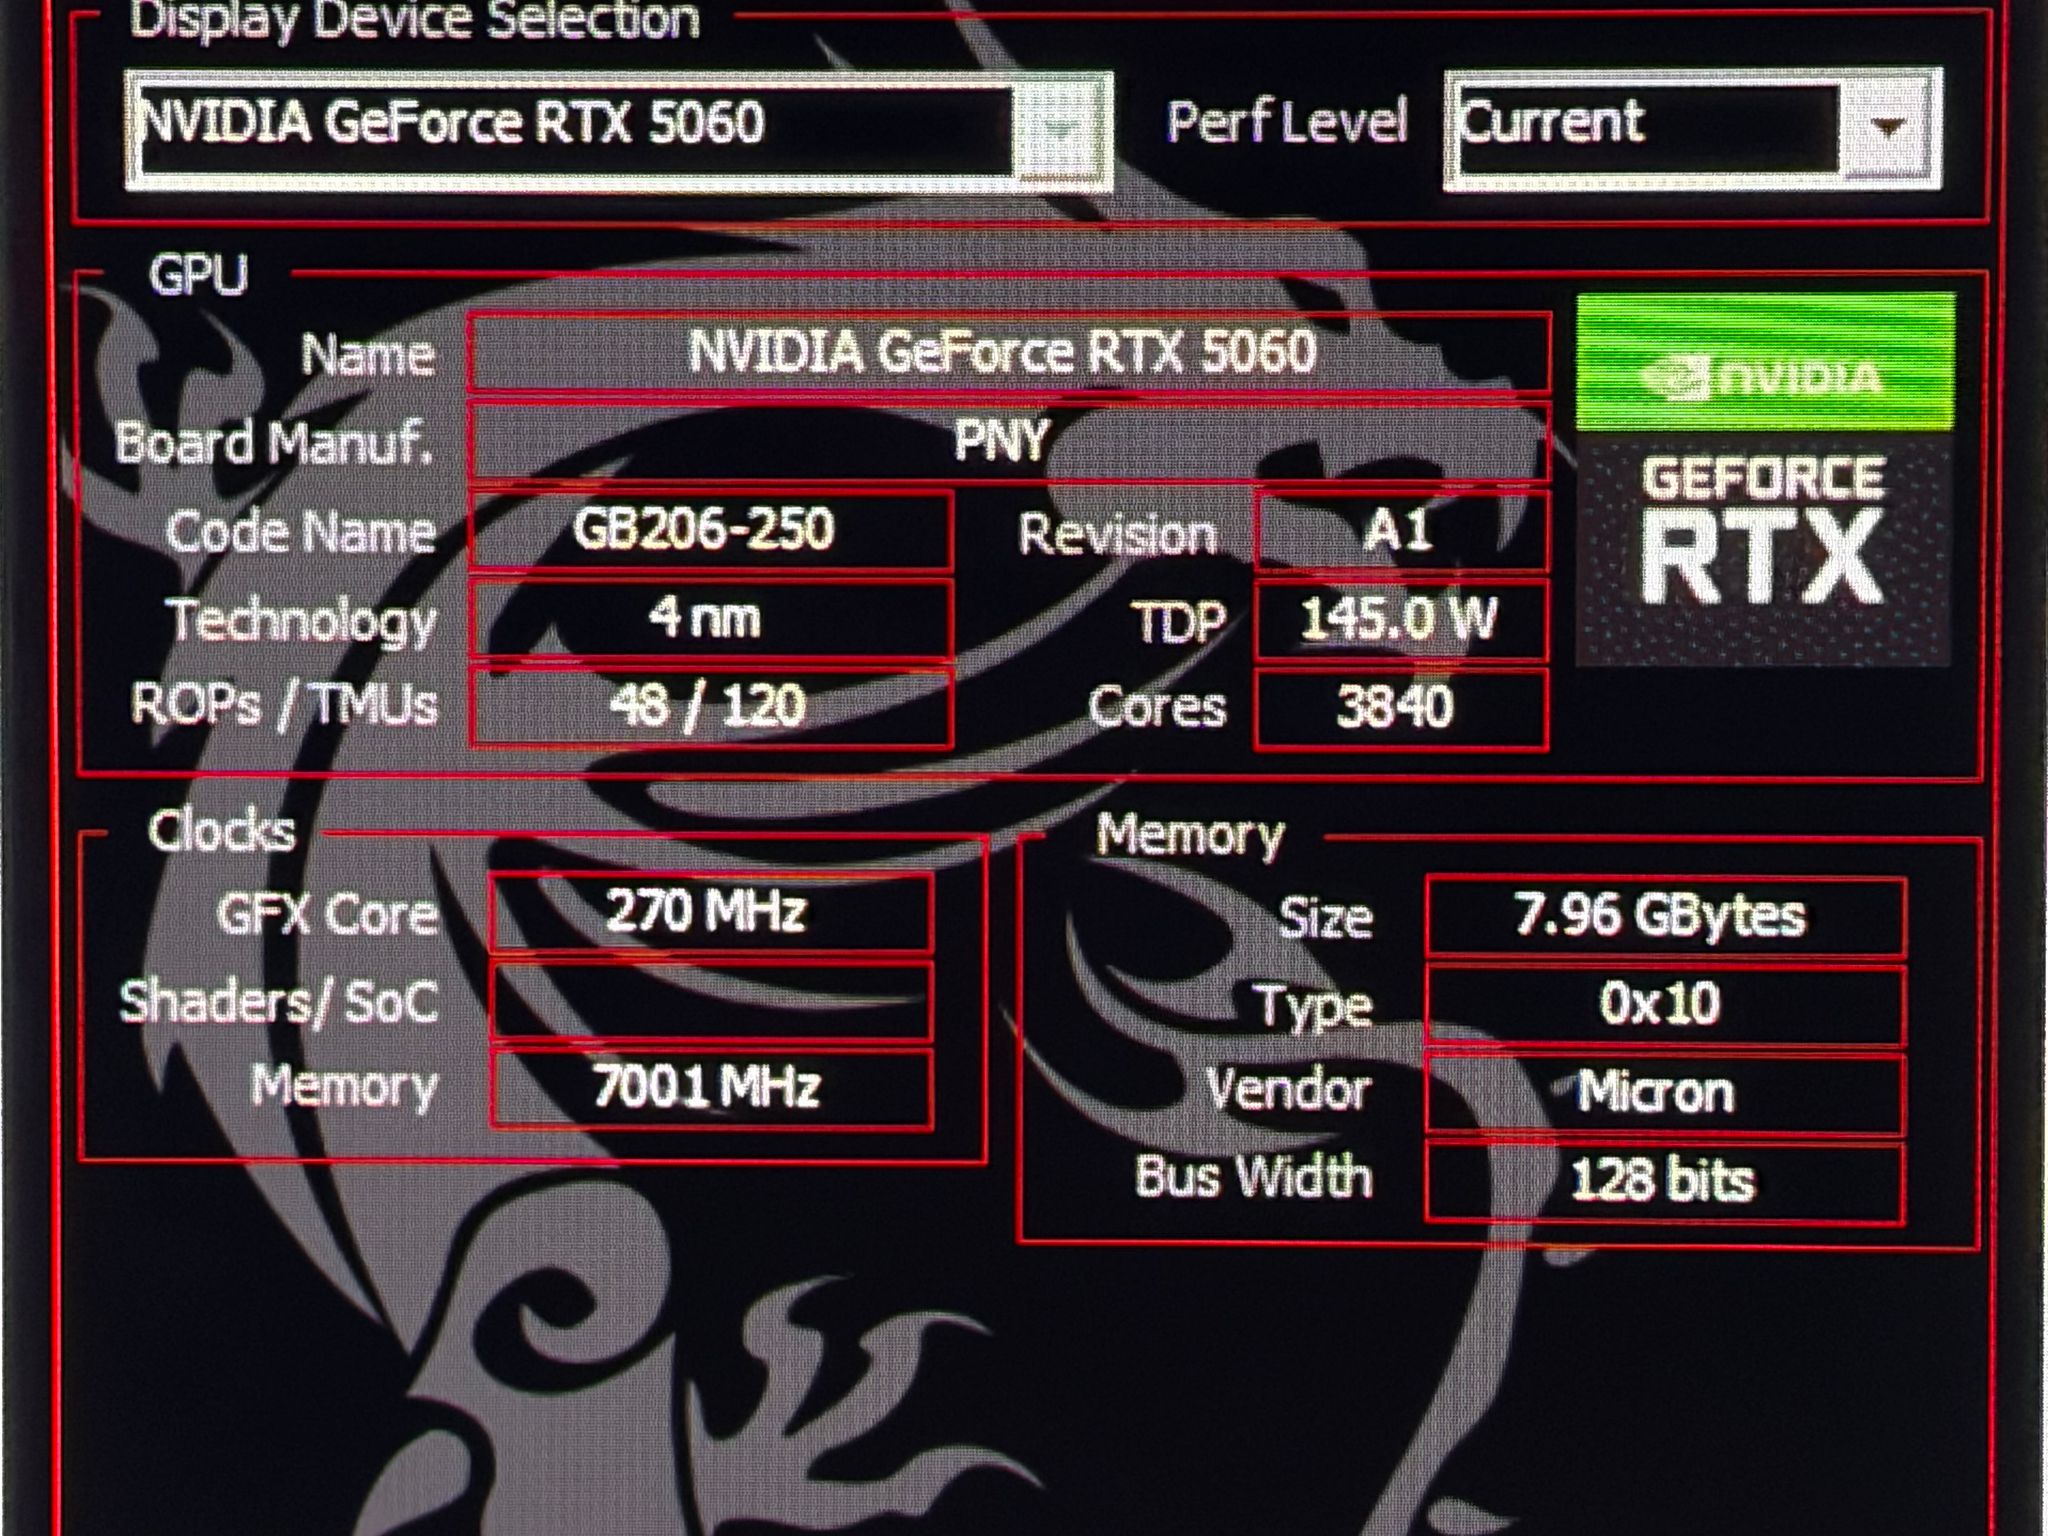Click the Code Name value GB206-250
The height and width of the screenshot is (1536, 2048).
click(710, 530)
